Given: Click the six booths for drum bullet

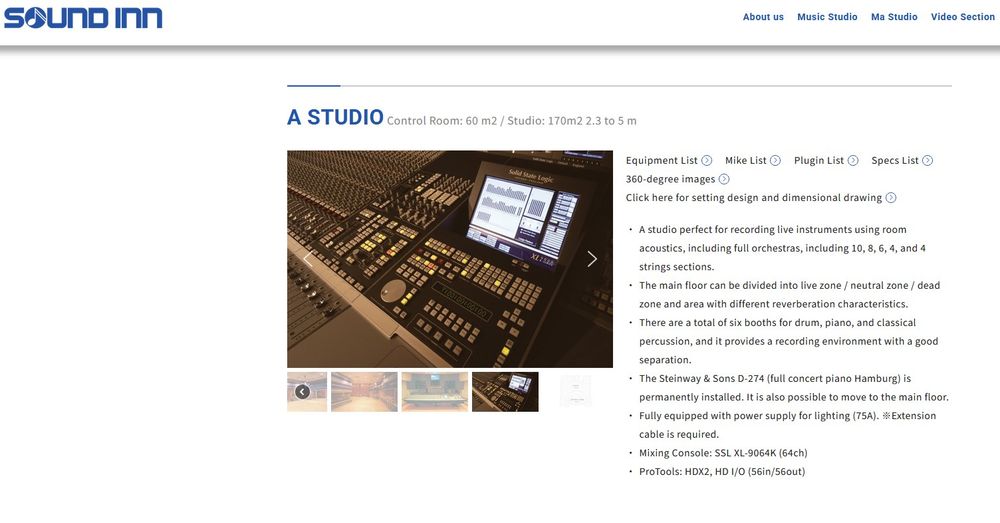Looking at the screenshot, I should [x=788, y=341].
